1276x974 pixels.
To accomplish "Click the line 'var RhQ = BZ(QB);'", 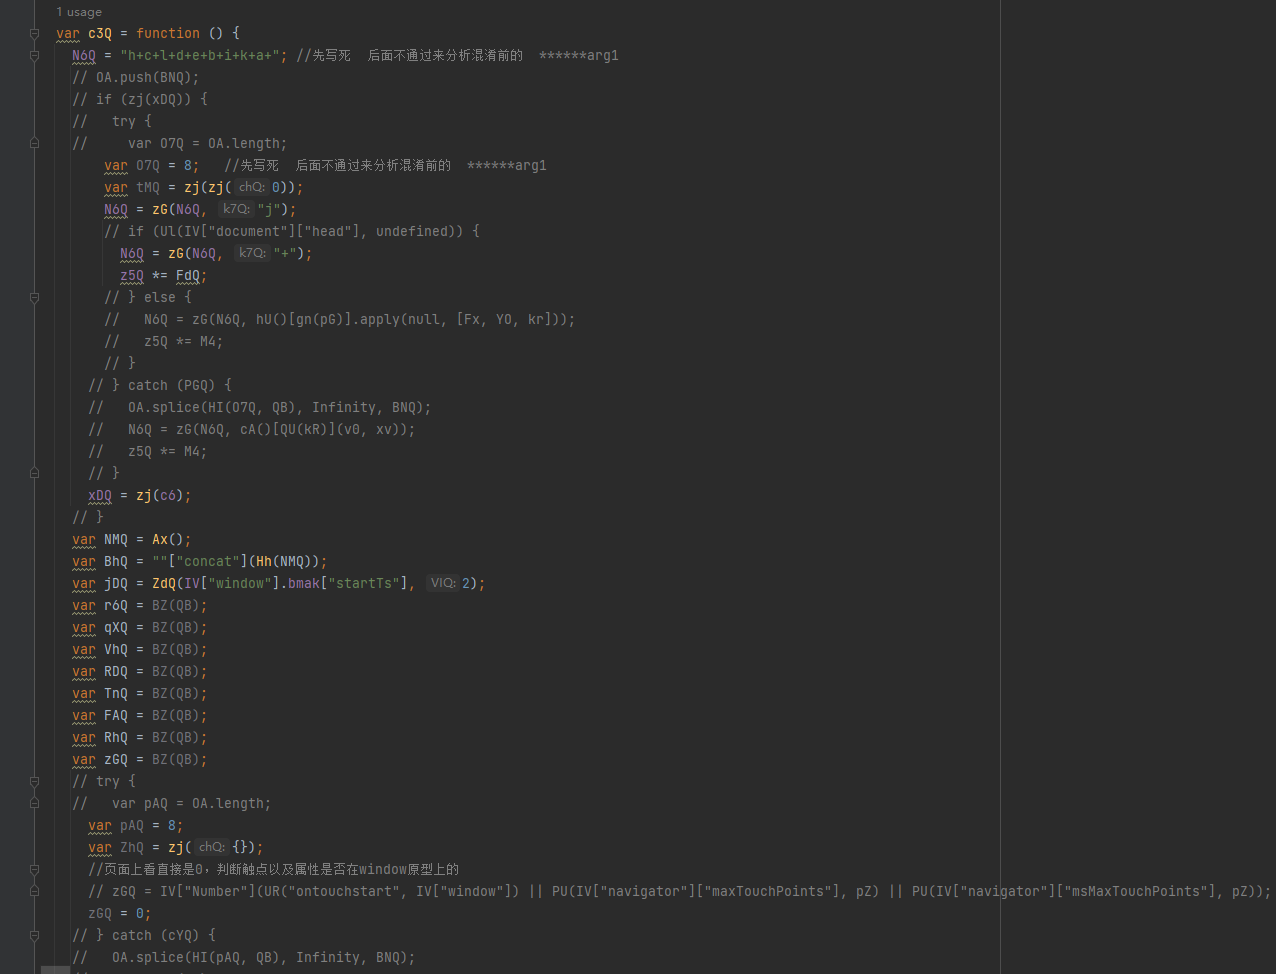I will point(140,737).
